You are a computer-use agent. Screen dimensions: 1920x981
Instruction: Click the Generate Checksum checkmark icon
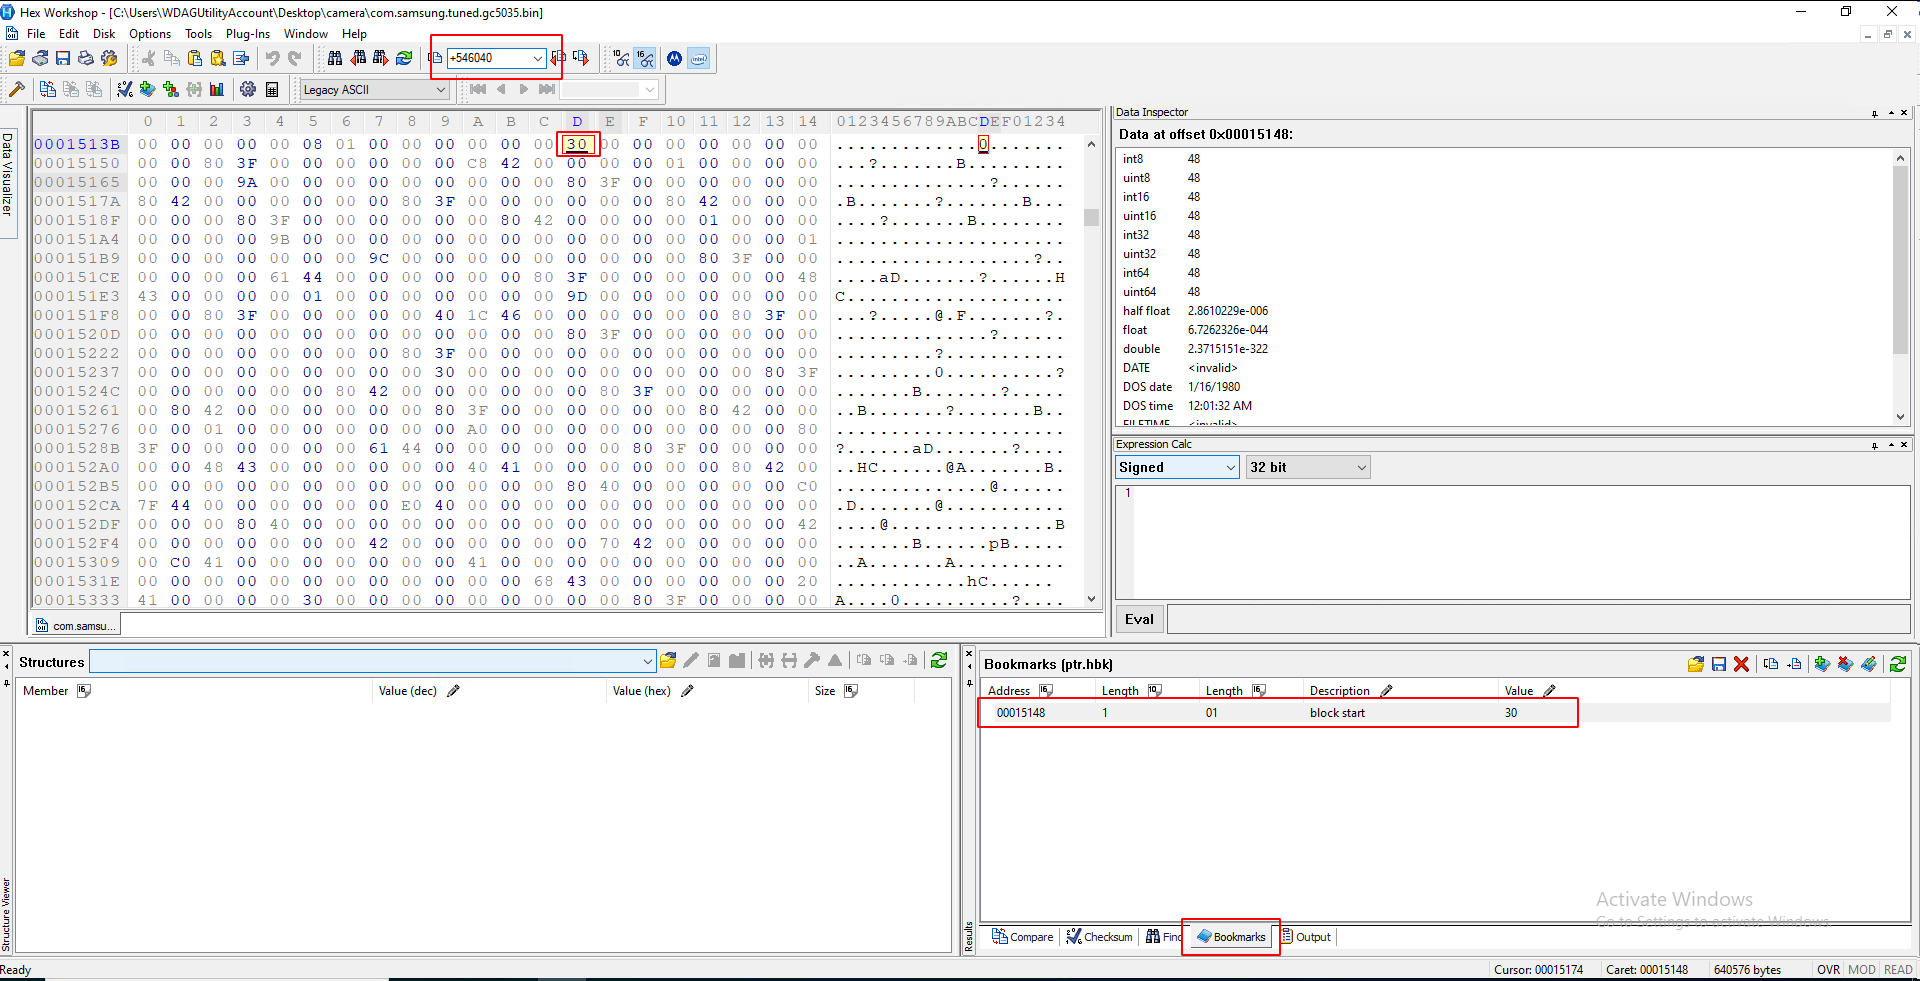(x=125, y=89)
